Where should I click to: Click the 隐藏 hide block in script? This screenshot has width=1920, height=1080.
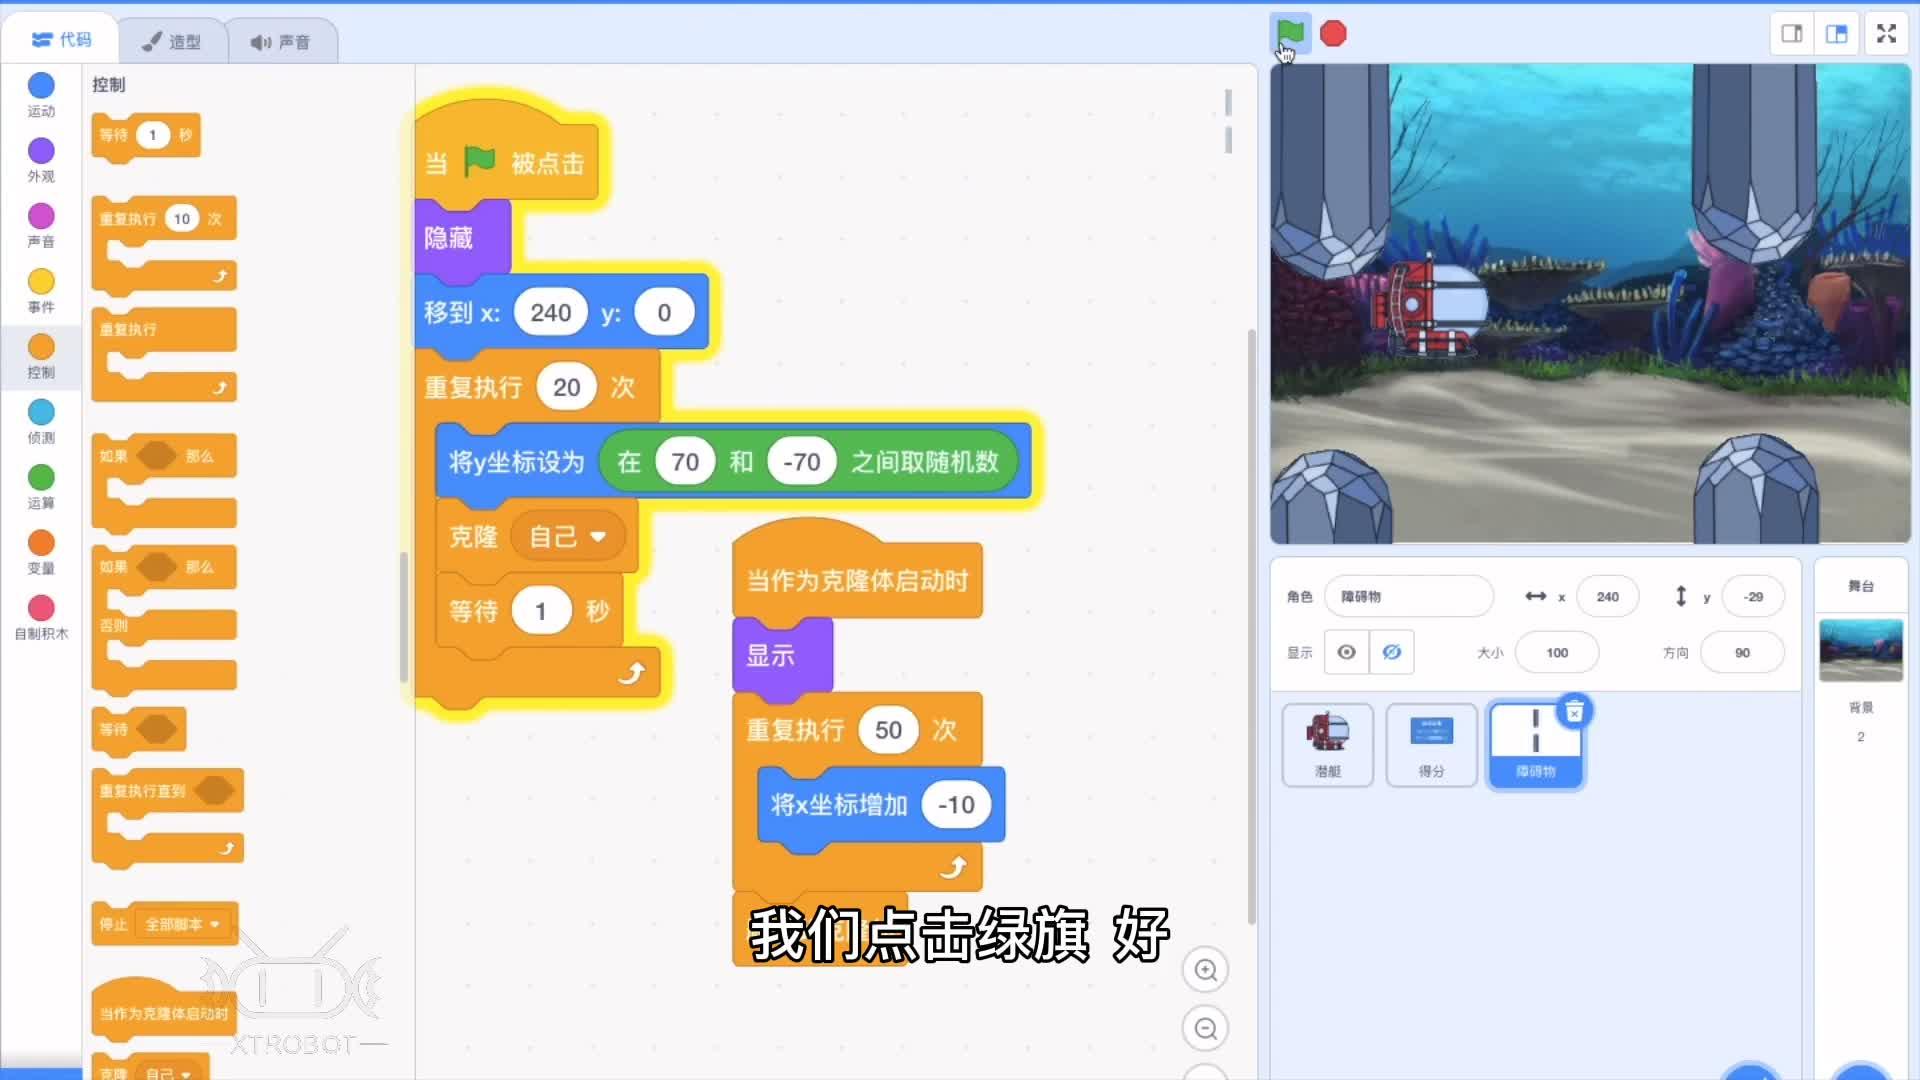point(462,238)
